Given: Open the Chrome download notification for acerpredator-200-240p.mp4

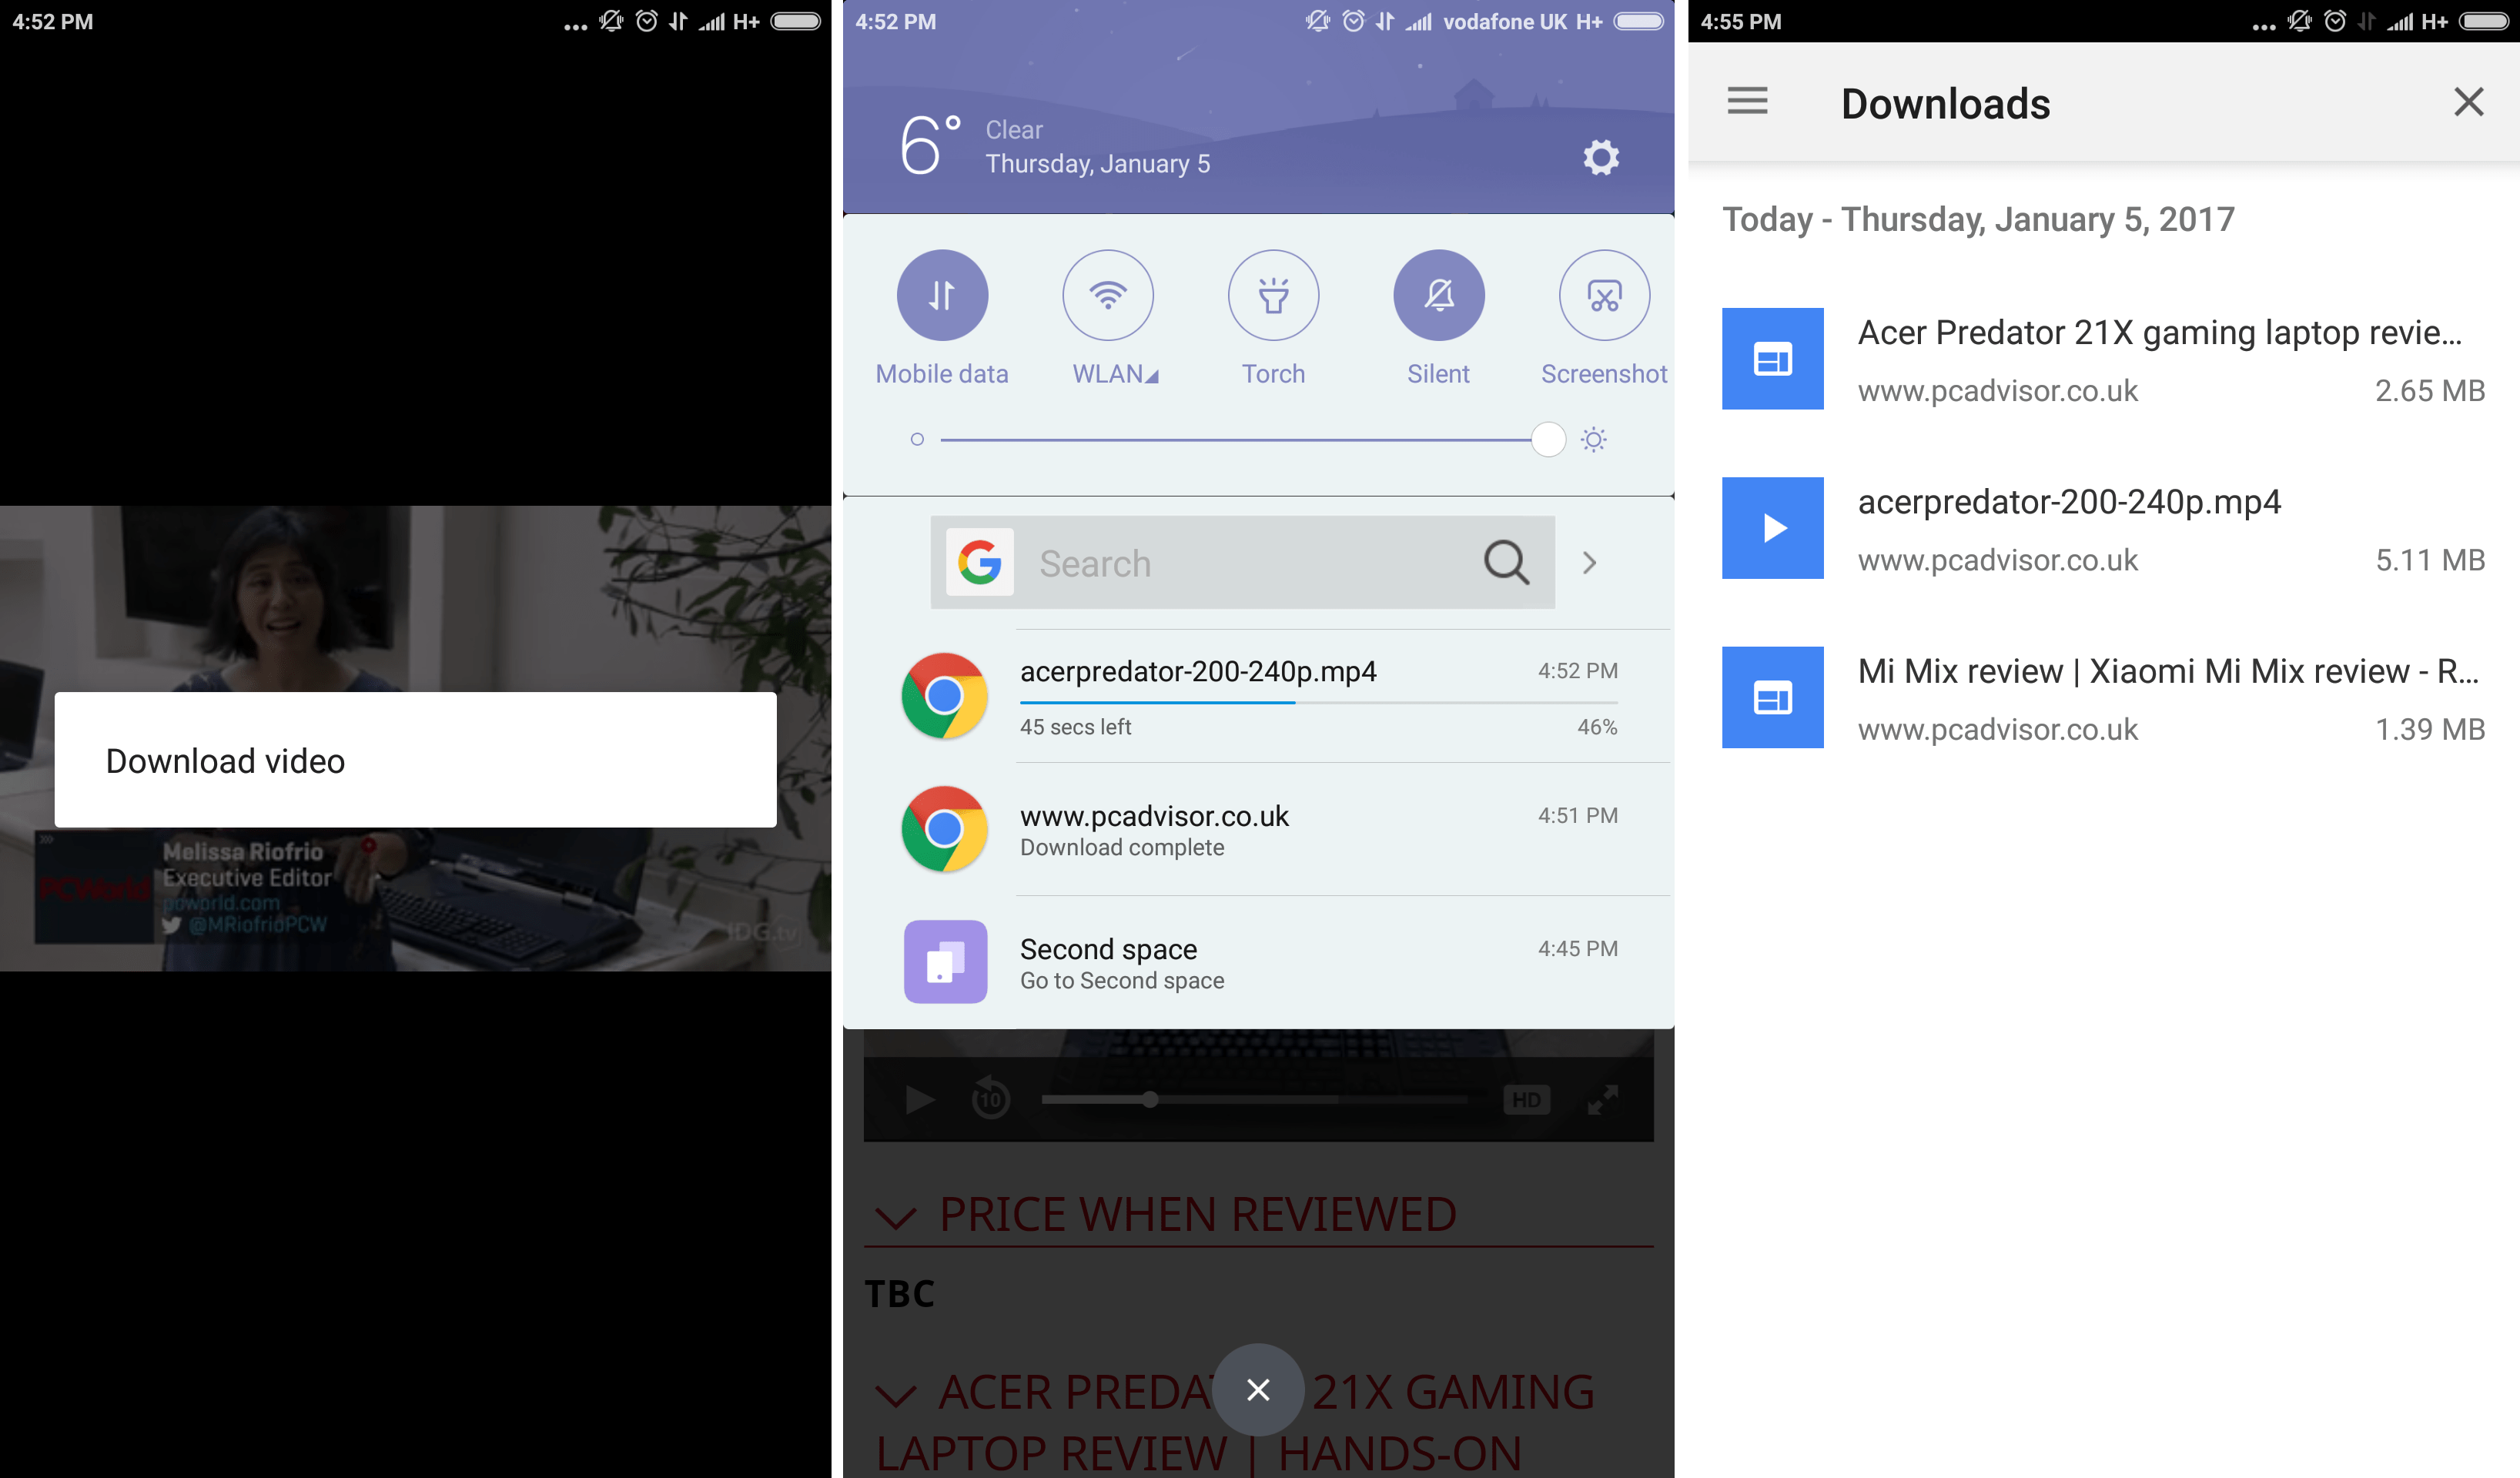Looking at the screenshot, I should pyautogui.click(x=1258, y=696).
